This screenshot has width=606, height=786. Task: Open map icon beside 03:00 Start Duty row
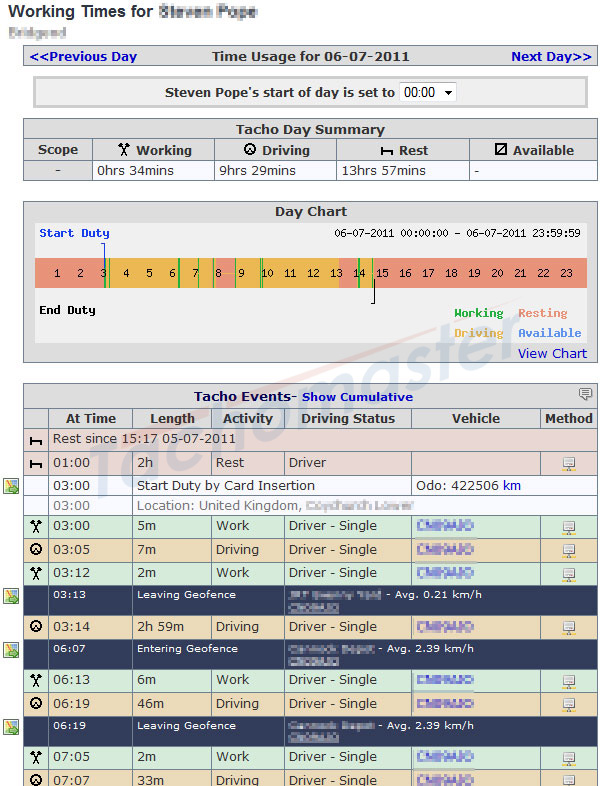pos(11,486)
